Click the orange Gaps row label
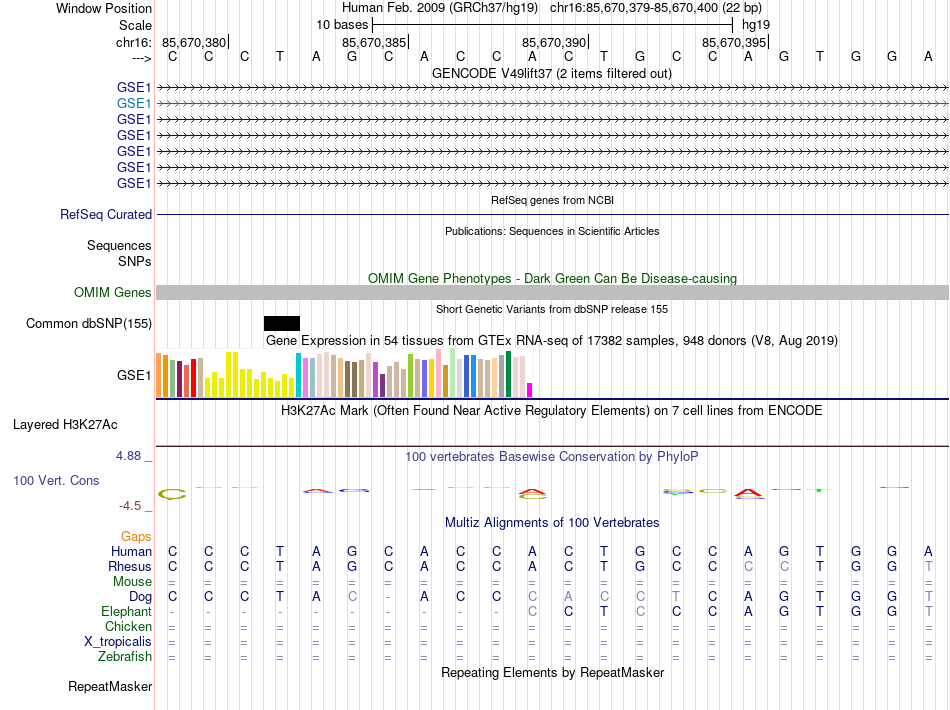The height and width of the screenshot is (710, 950). 136,537
